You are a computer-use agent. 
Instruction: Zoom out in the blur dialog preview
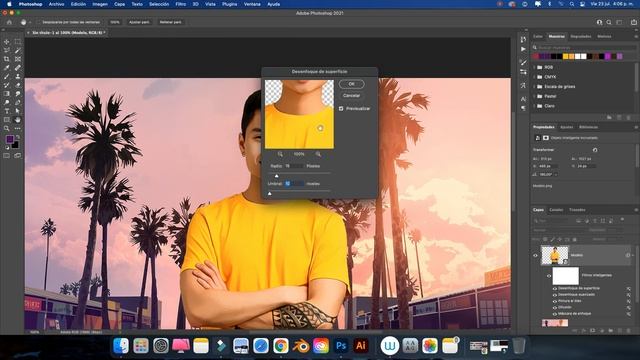pyautogui.click(x=280, y=154)
